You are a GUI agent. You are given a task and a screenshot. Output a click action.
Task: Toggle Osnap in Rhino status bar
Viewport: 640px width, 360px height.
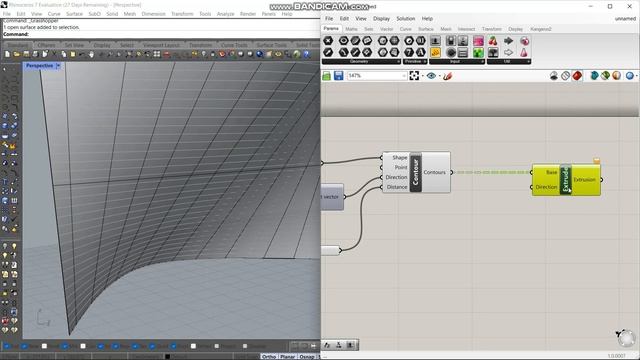[307, 357]
